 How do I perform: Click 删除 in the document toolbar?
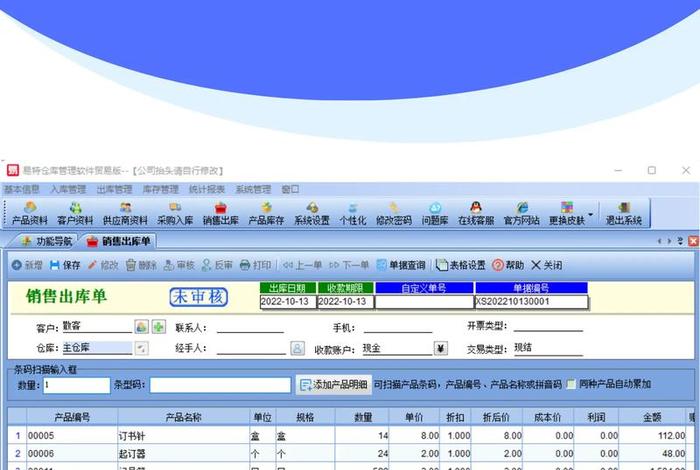[141, 265]
